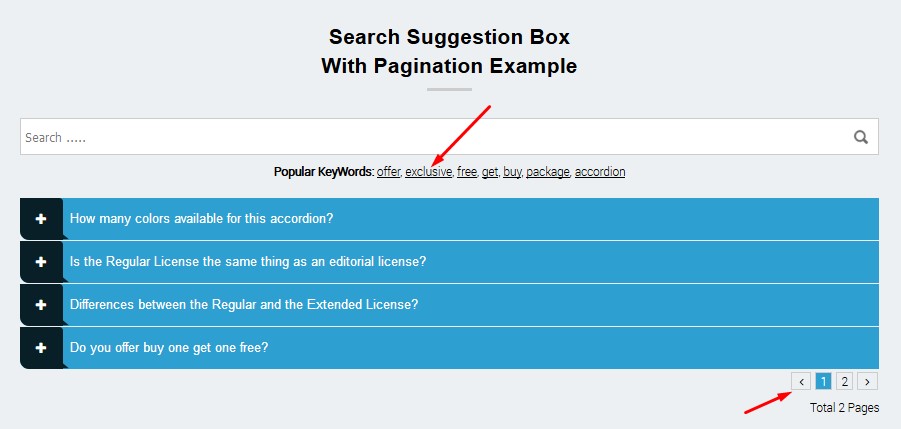Focus the Search text field
The image size is (901, 429).
[430, 137]
